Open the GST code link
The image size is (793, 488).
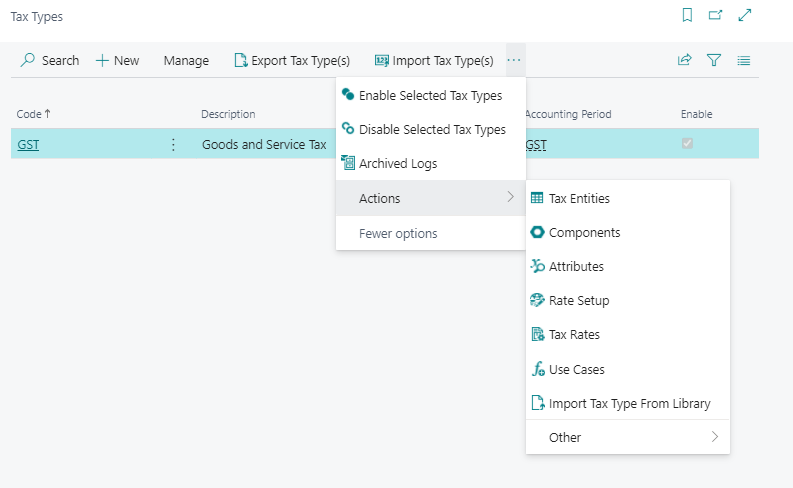point(28,145)
